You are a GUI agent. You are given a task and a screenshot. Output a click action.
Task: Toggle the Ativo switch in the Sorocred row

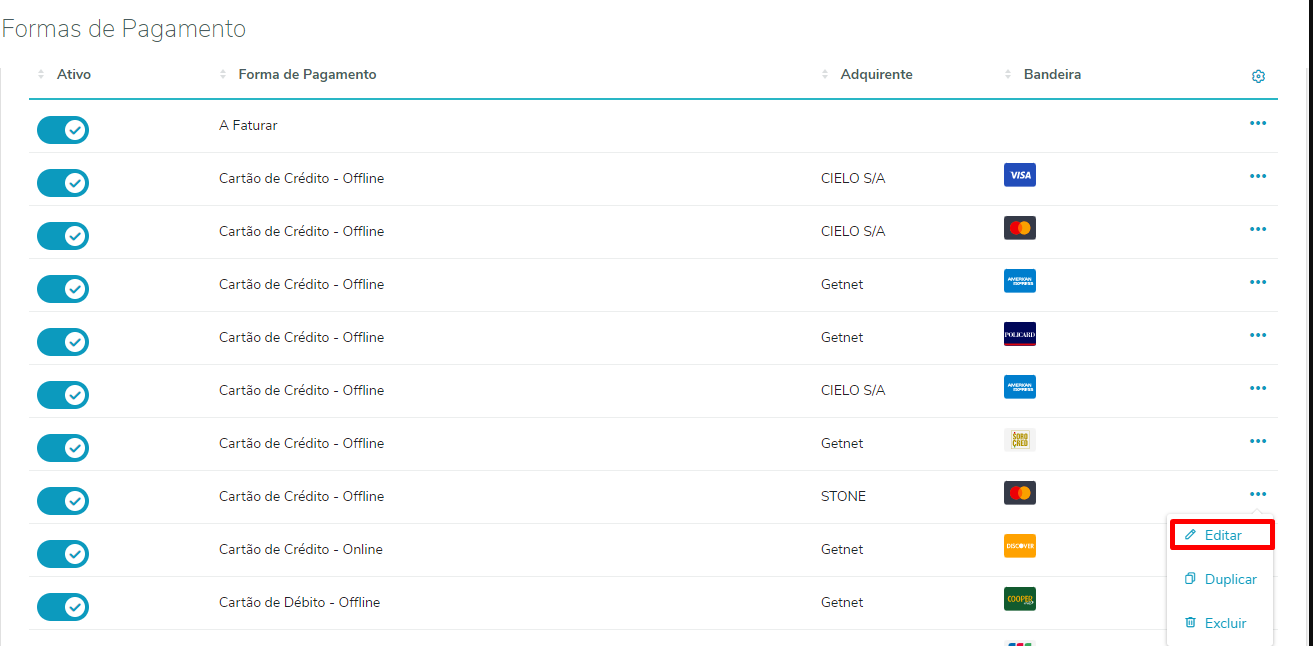63,448
